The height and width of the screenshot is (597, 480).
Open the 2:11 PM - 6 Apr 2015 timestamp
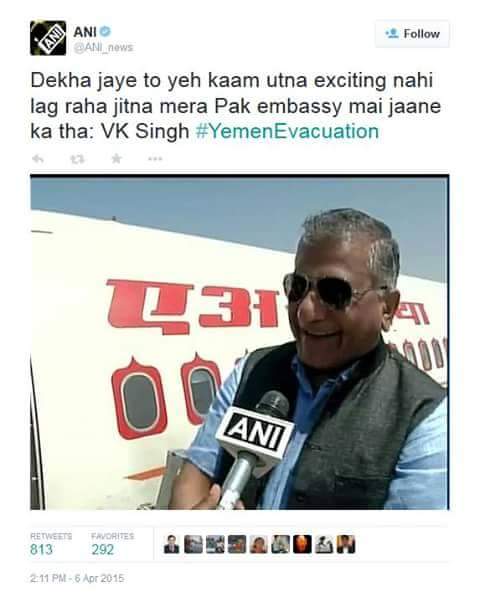coord(77,578)
